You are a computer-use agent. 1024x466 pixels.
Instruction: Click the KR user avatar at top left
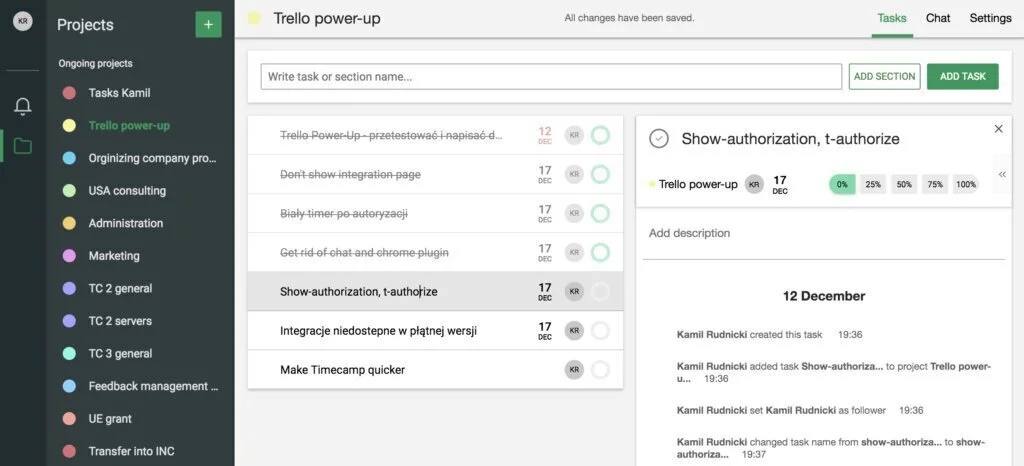(22, 21)
